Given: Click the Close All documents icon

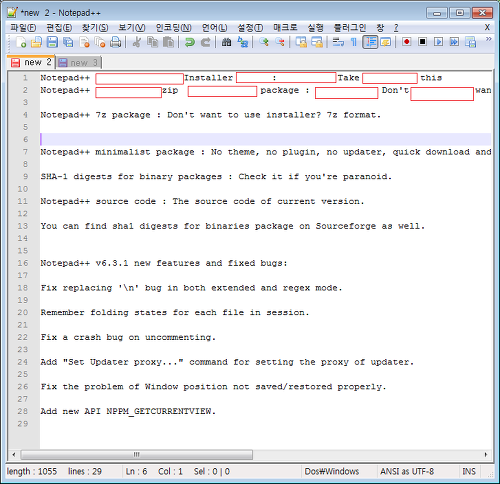Looking at the screenshot, I should click(x=100, y=42).
